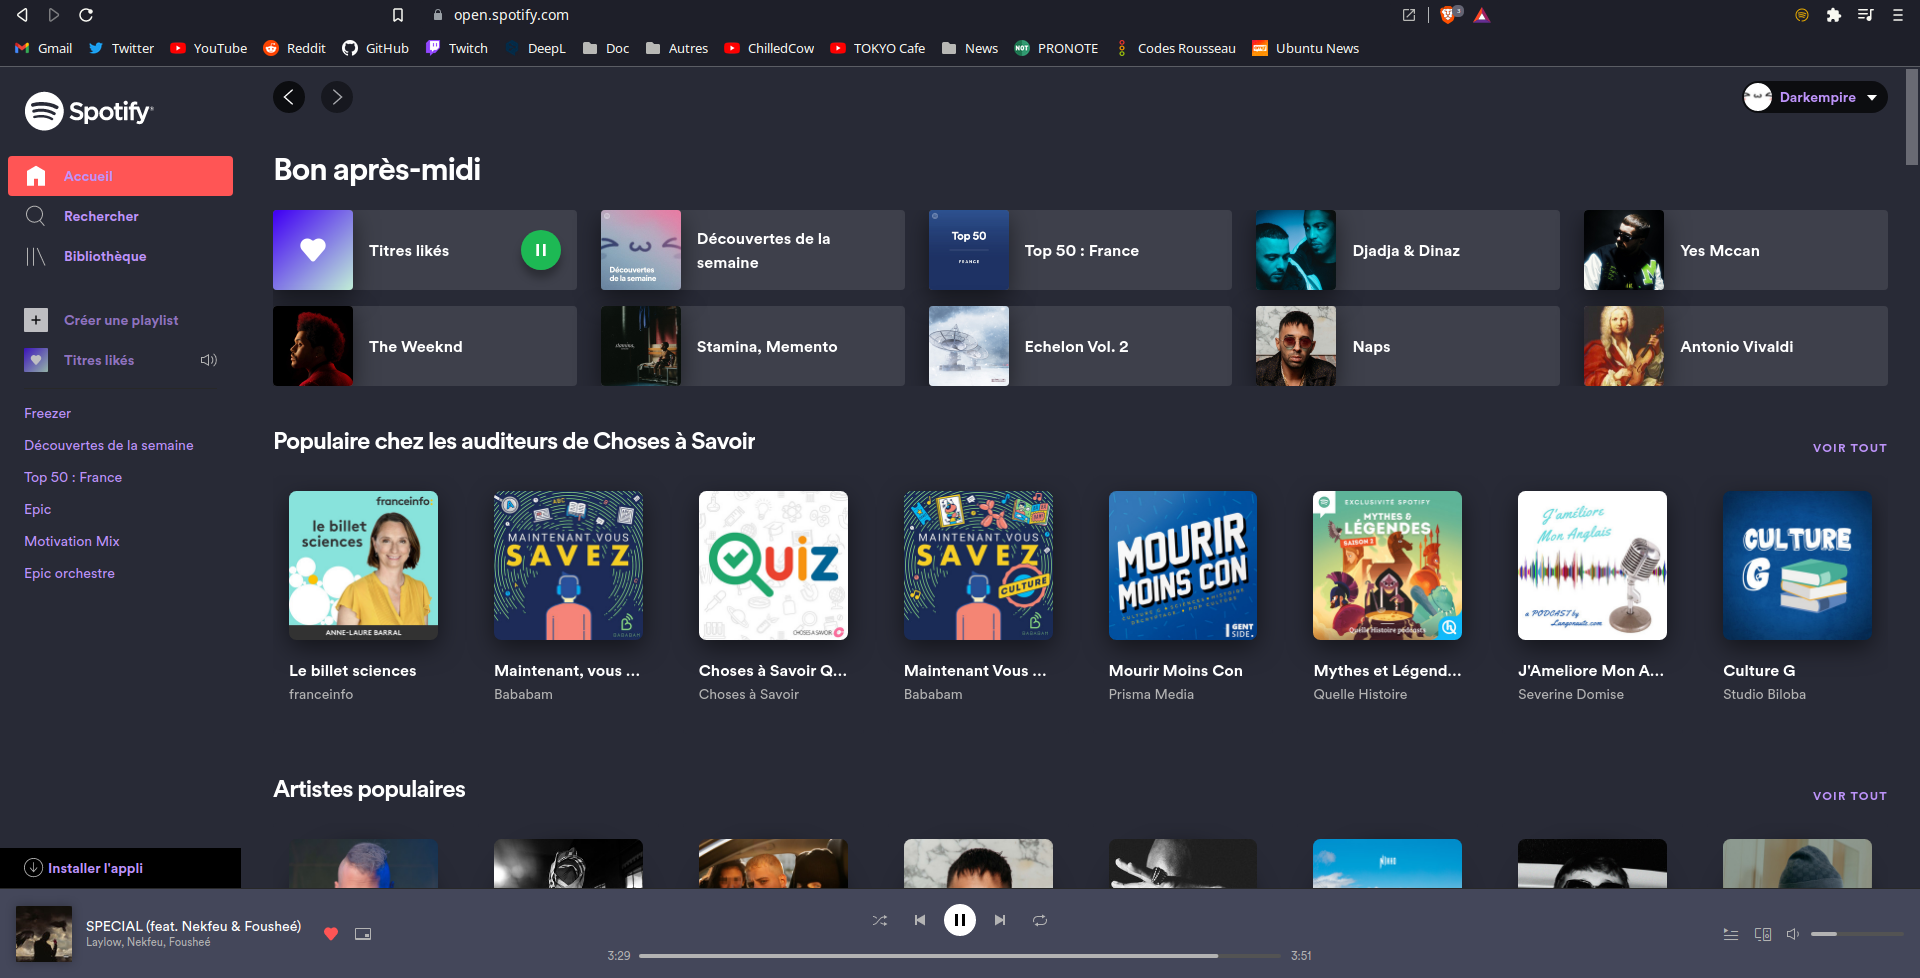The height and width of the screenshot is (978, 1920).
Task: Open the Djadja & Dinaz card
Action: [x=1408, y=250]
